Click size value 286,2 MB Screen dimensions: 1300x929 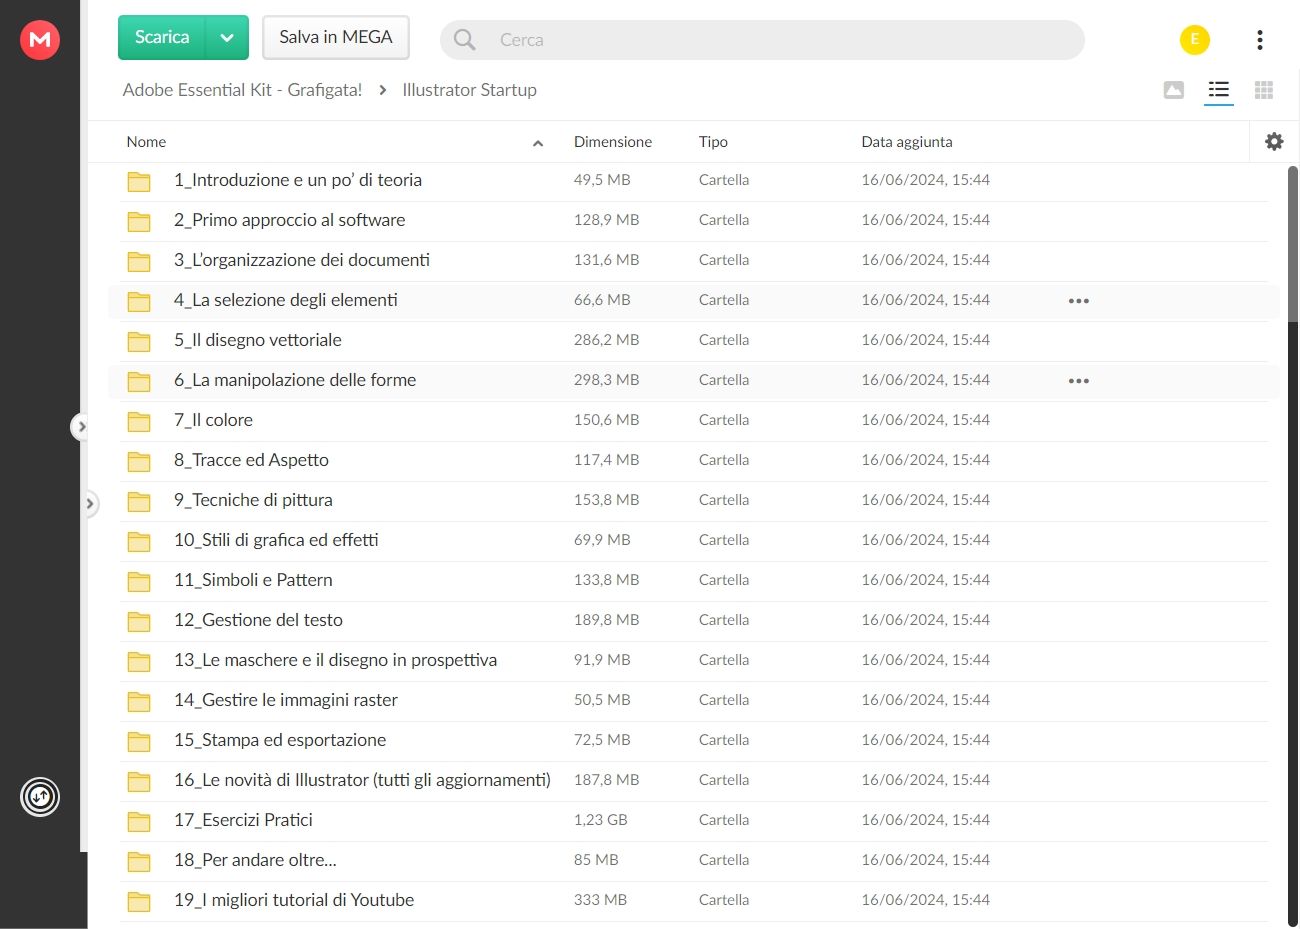coord(606,340)
